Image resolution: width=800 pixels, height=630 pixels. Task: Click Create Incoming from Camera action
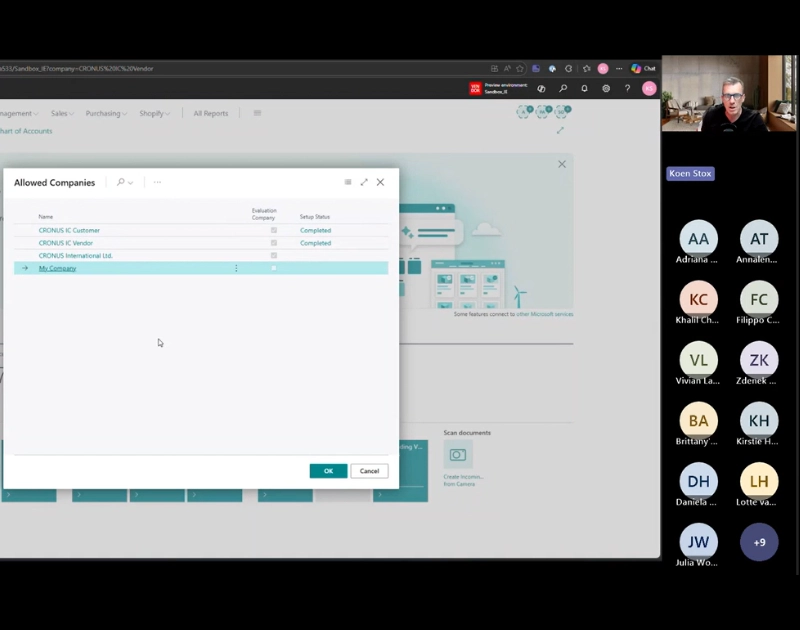[463, 480]
